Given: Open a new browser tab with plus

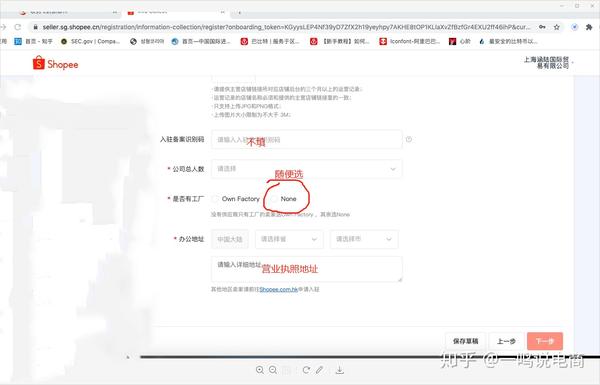Looking at the screenshot, I should pyautogui.click(x=240, y=12).
